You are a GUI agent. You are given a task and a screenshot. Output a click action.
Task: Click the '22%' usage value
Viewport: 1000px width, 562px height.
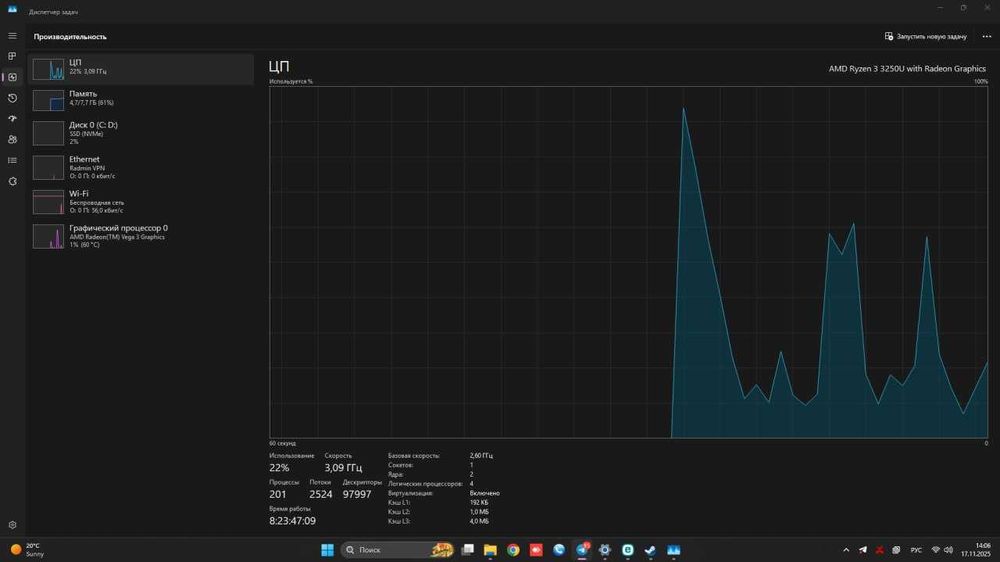279,468
